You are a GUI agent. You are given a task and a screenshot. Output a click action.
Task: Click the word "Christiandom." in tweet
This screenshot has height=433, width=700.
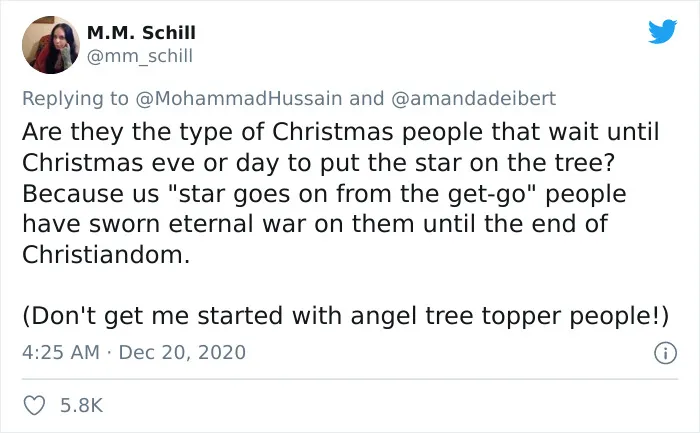[x=106, y=255]
